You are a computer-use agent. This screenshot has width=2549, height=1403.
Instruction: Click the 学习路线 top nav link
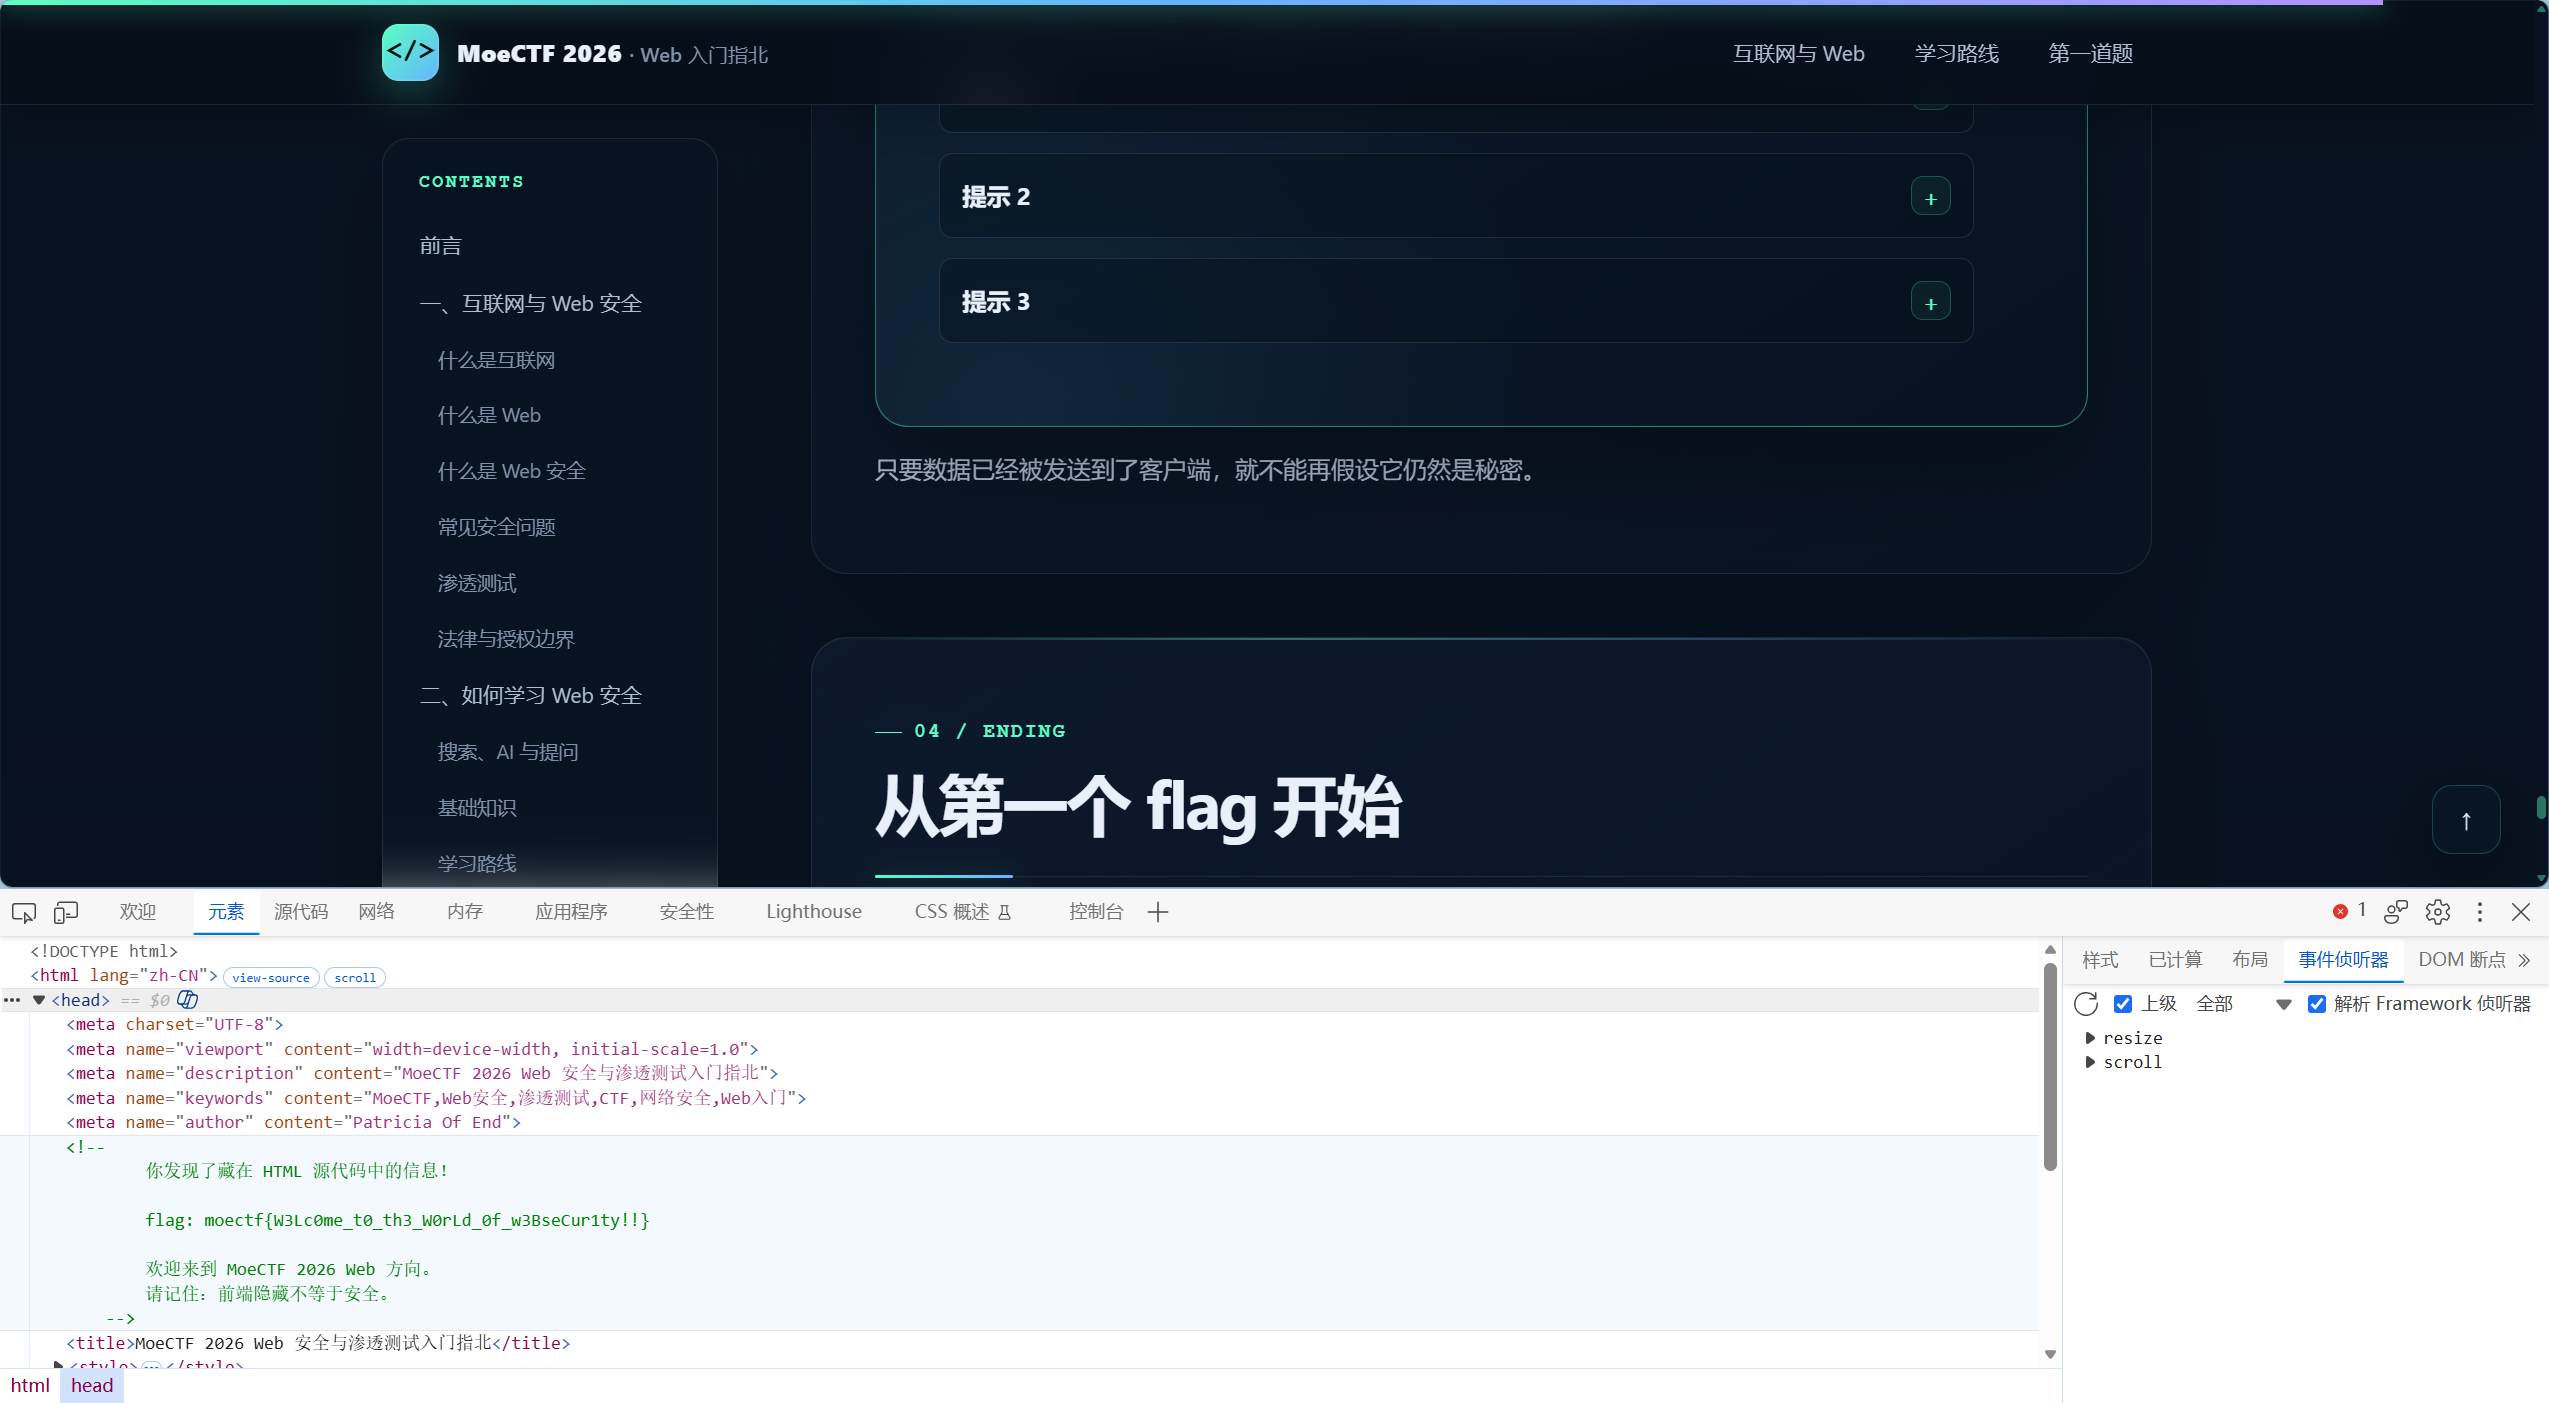(1956, 53)
